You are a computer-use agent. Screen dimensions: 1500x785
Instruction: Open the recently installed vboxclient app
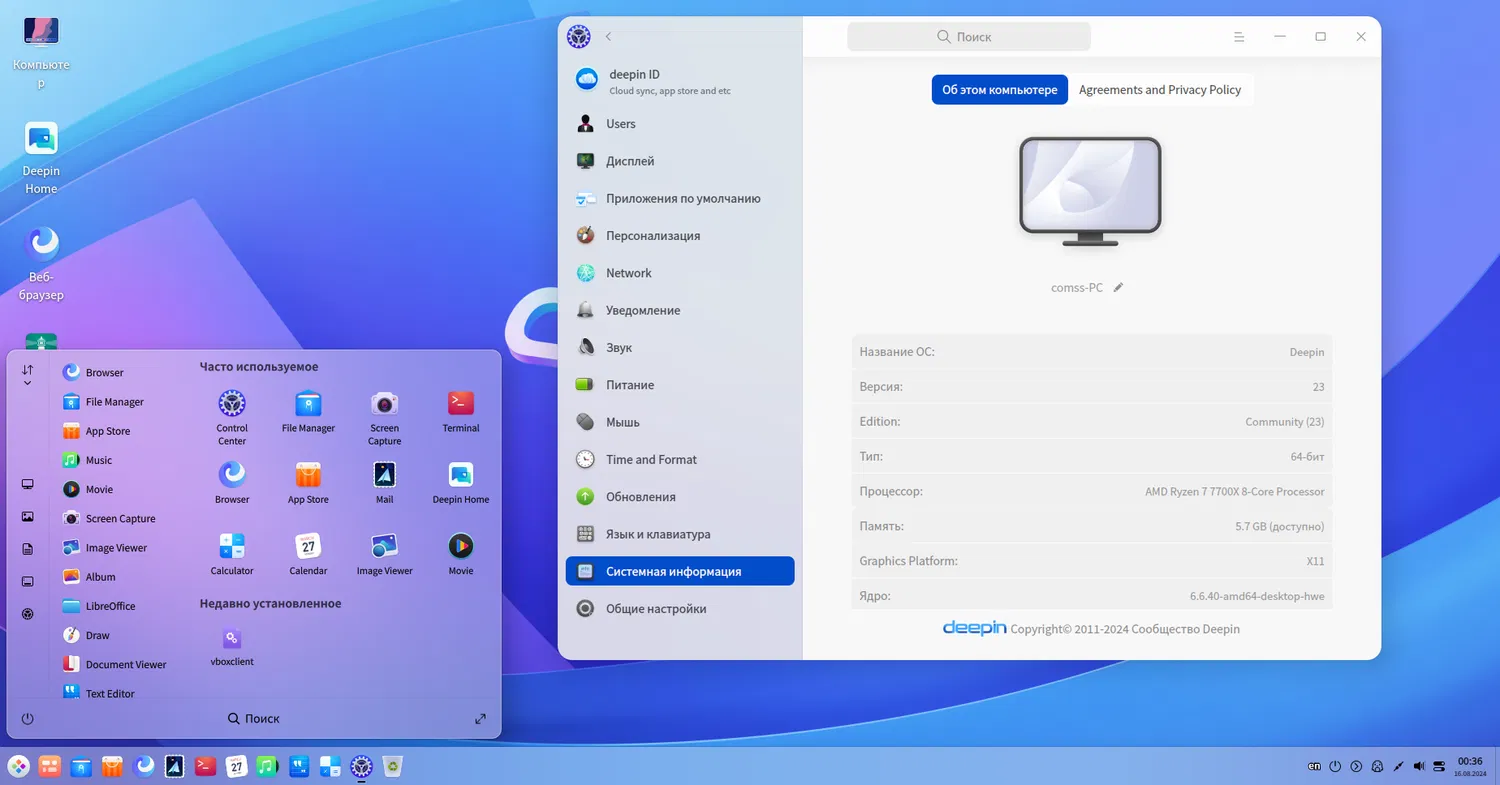click(x=232, y=639)
